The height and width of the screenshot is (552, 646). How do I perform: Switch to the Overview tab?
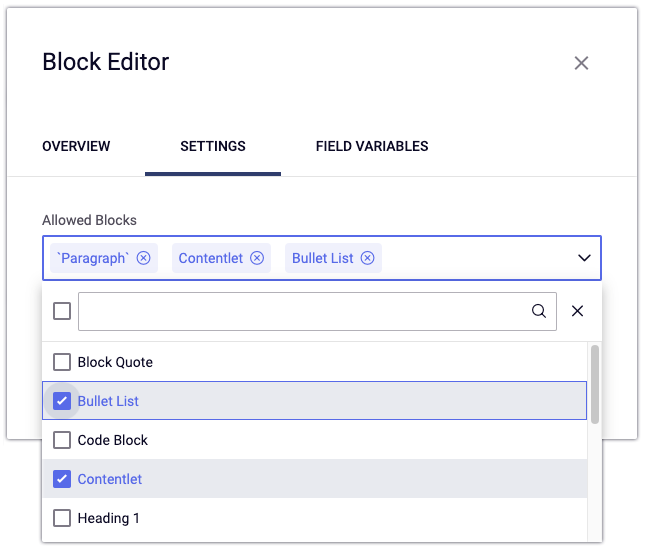(76, 146)
